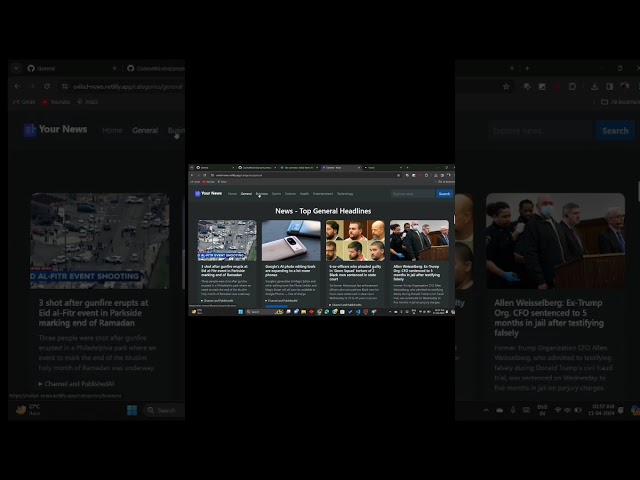This screenshot has width=640, height=480.
Task: Open the weather widget on taskbar
Action: [x=197, y=311]
